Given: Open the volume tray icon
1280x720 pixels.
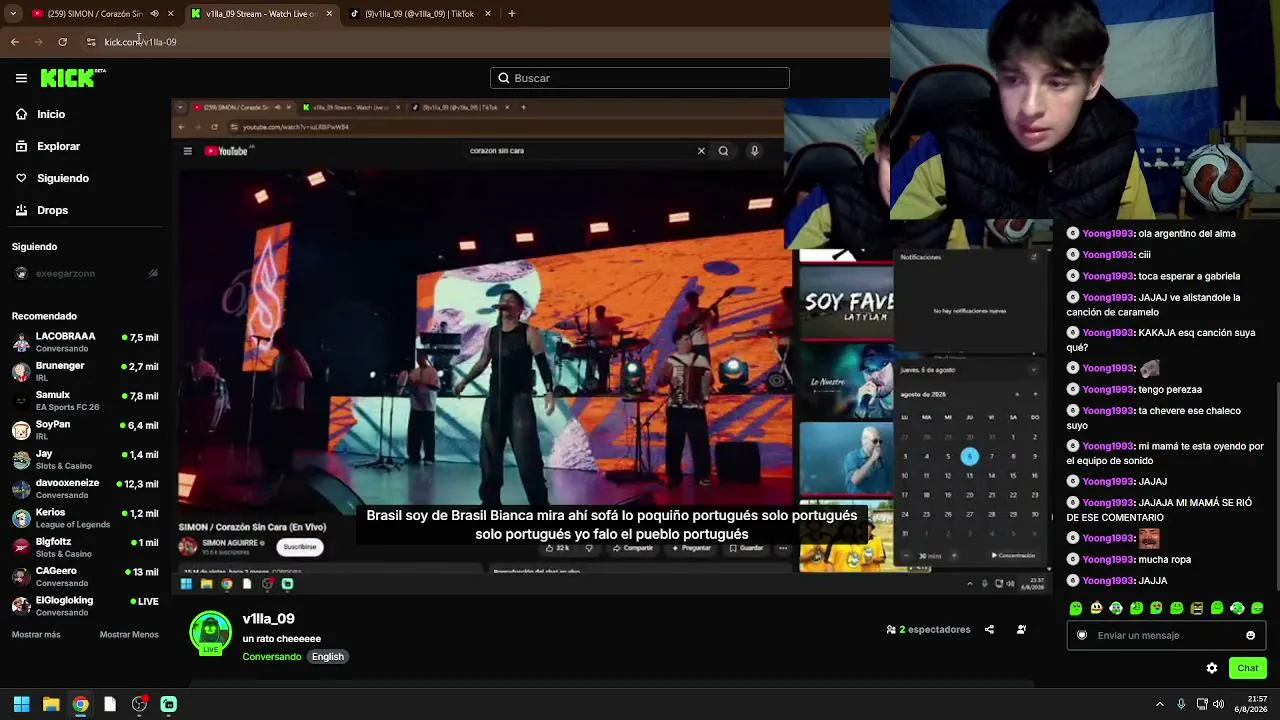Looking at the screenshot, I should pos(1218,704).
